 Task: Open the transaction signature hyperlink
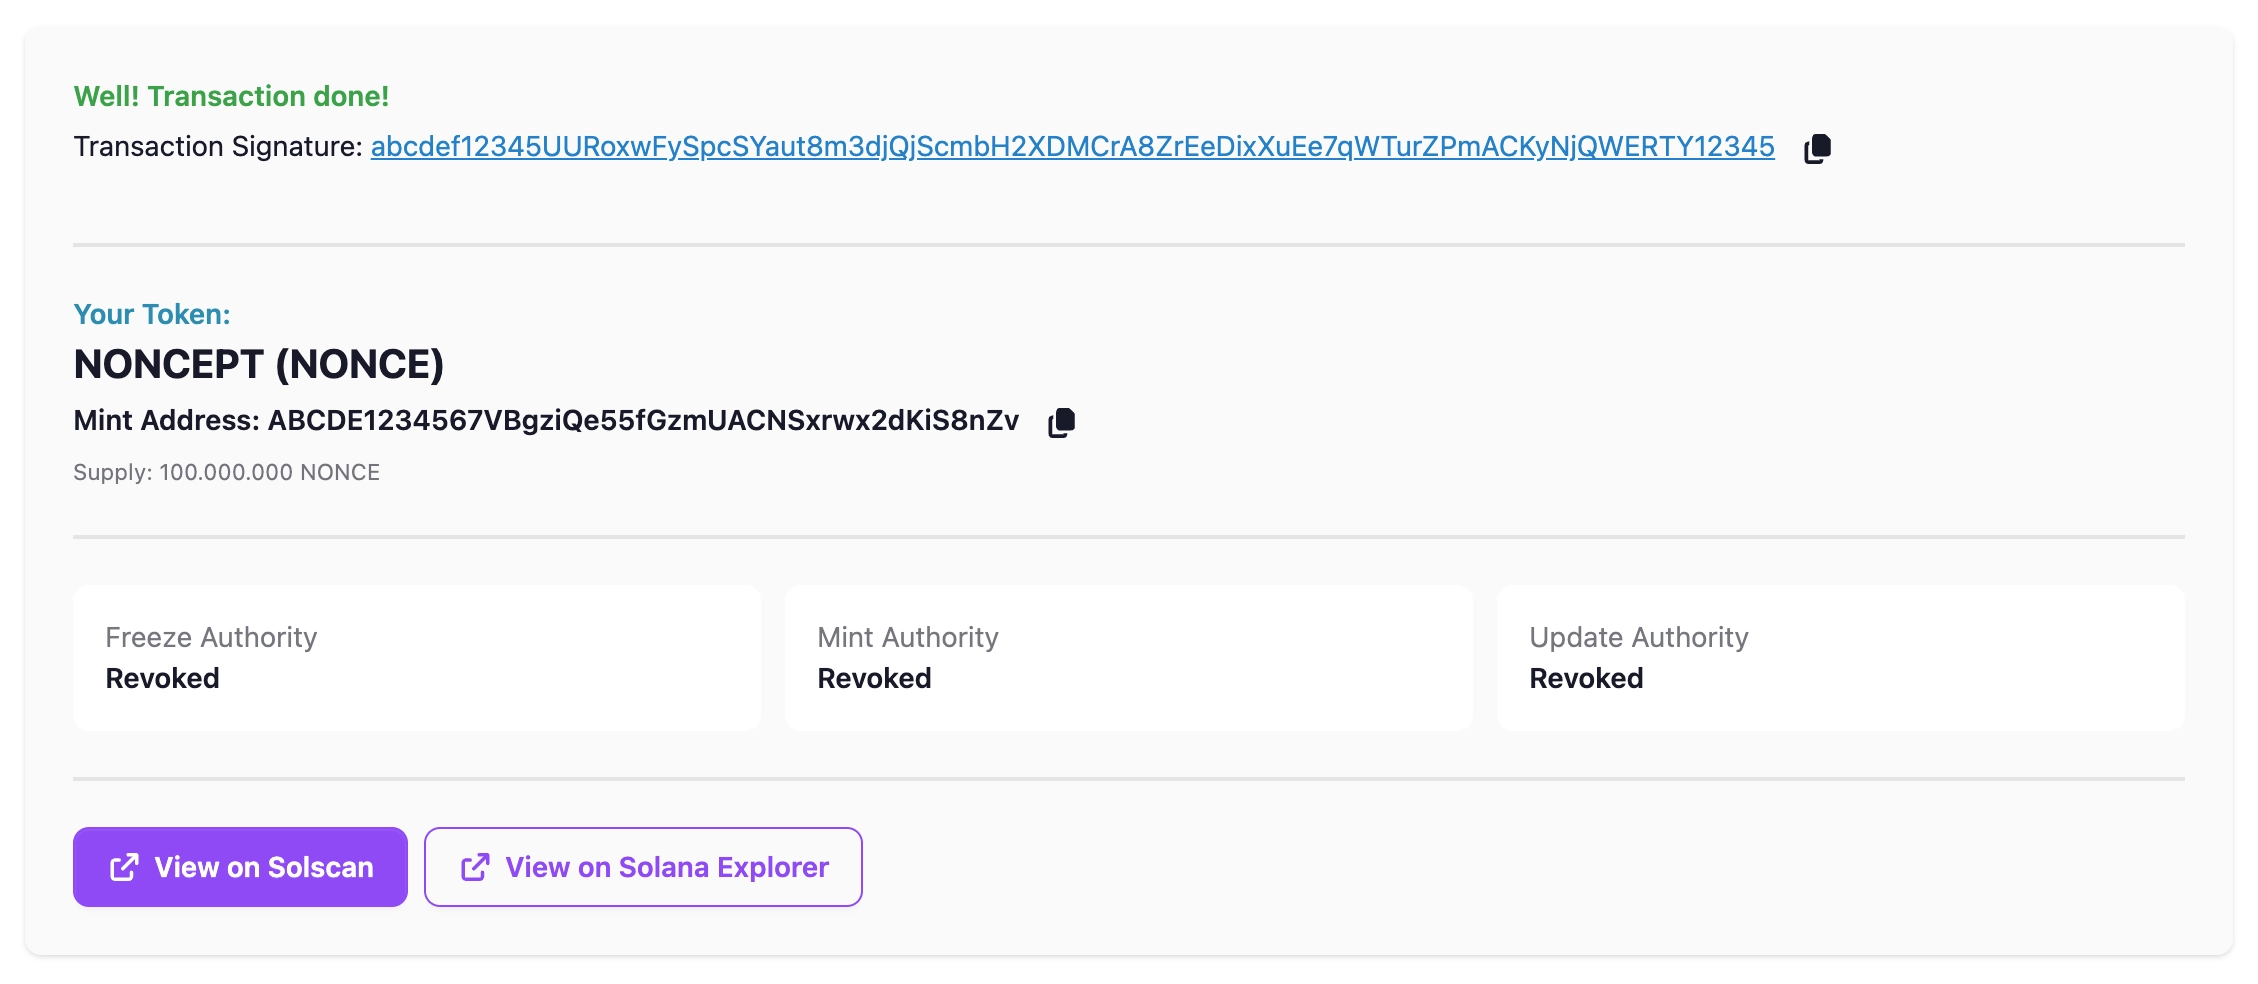[x=1072, y=147]
